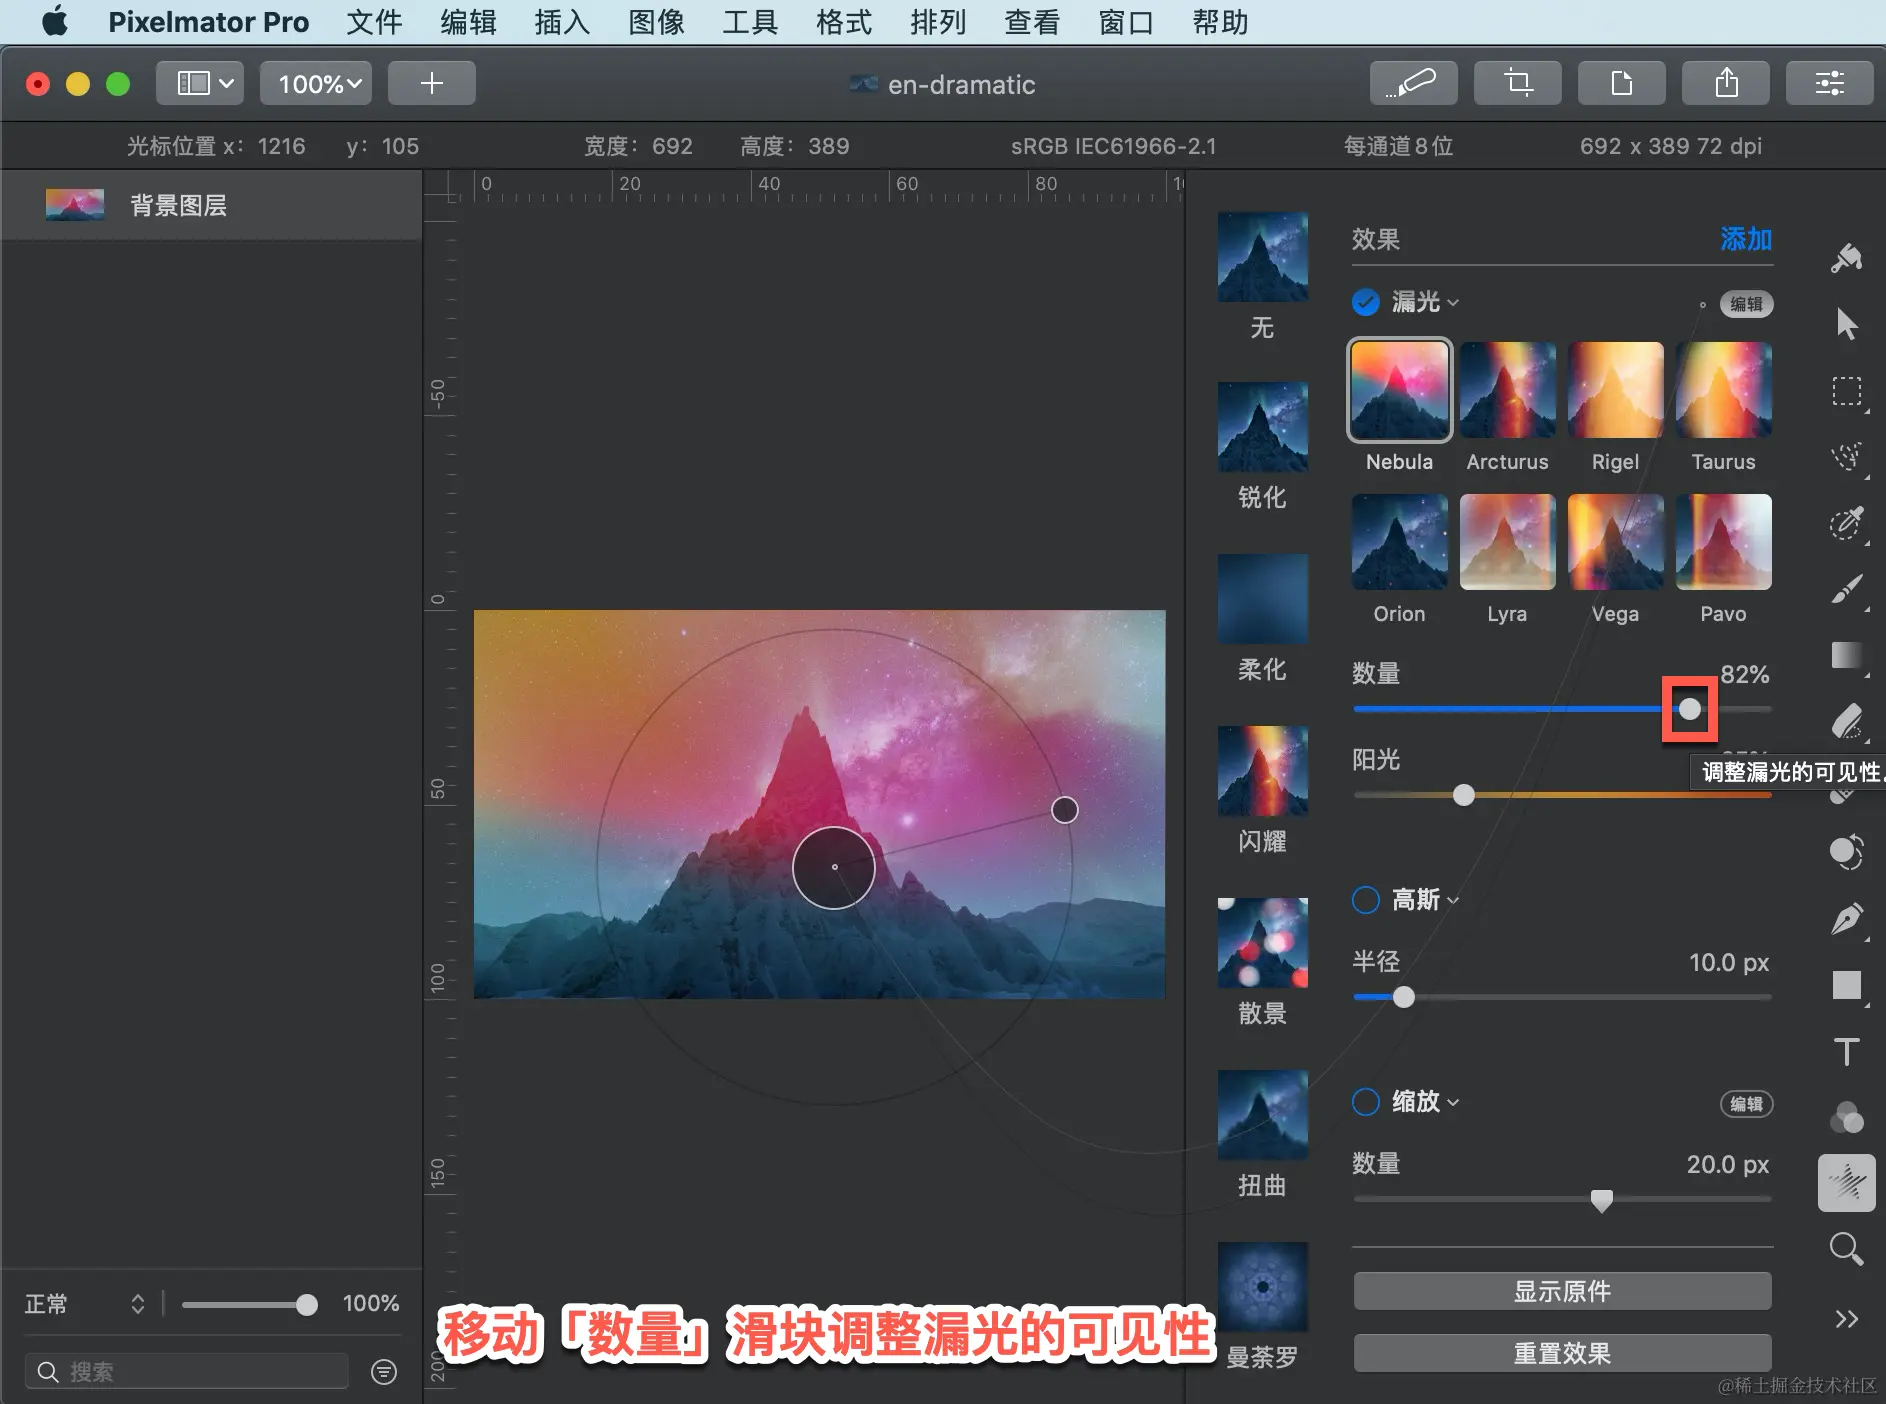Open the layer filter icon
1886x1404 pixels.
(x=384, y=1372)
